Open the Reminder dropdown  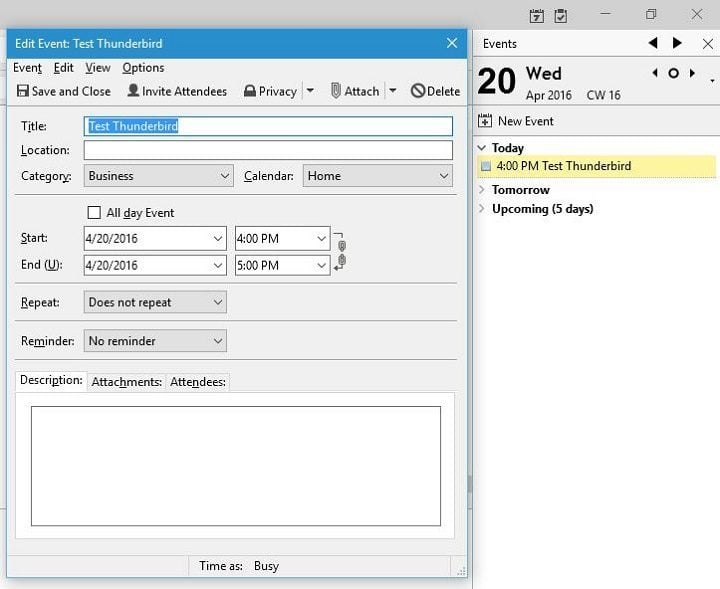[155, 341]
